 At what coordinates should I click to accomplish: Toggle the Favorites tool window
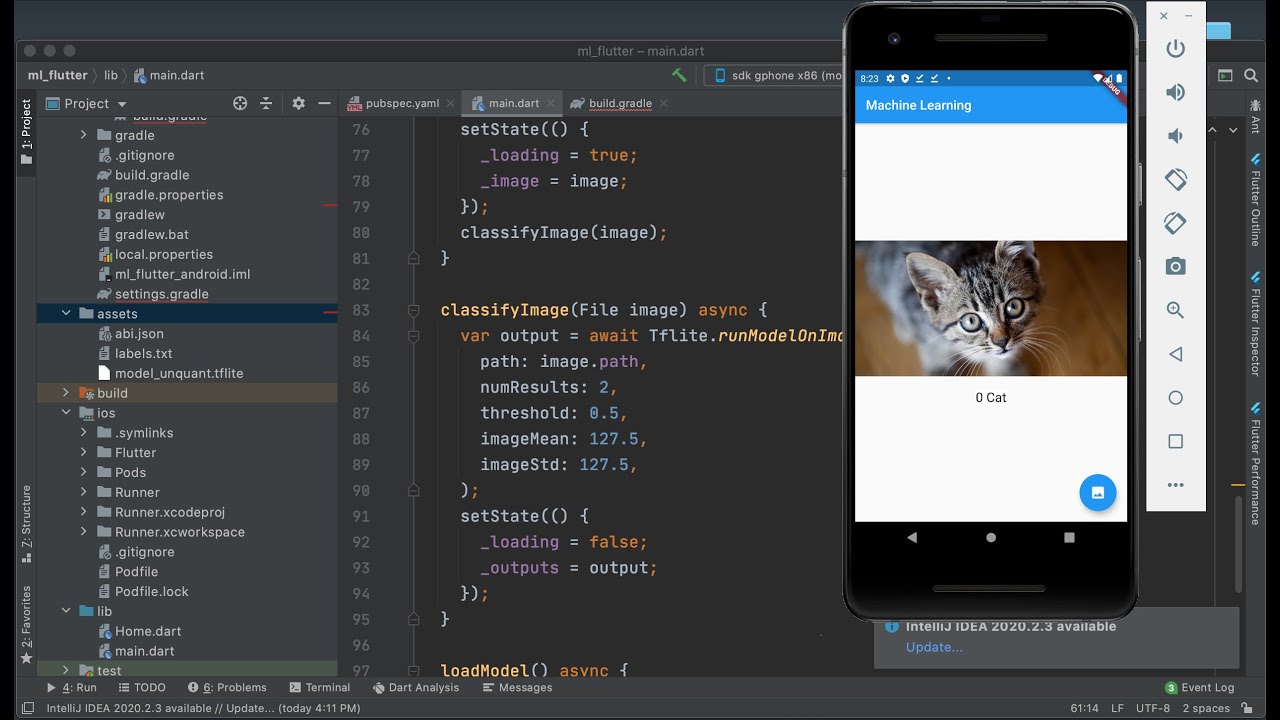(x=26, y=624)
